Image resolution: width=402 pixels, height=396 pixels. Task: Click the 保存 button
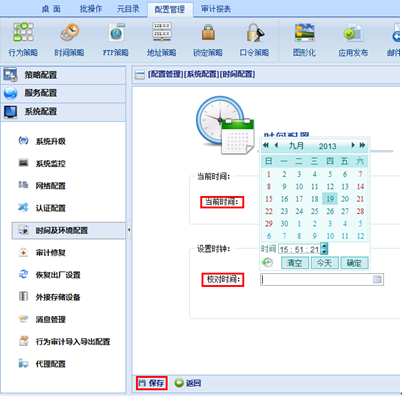(152, 383)
